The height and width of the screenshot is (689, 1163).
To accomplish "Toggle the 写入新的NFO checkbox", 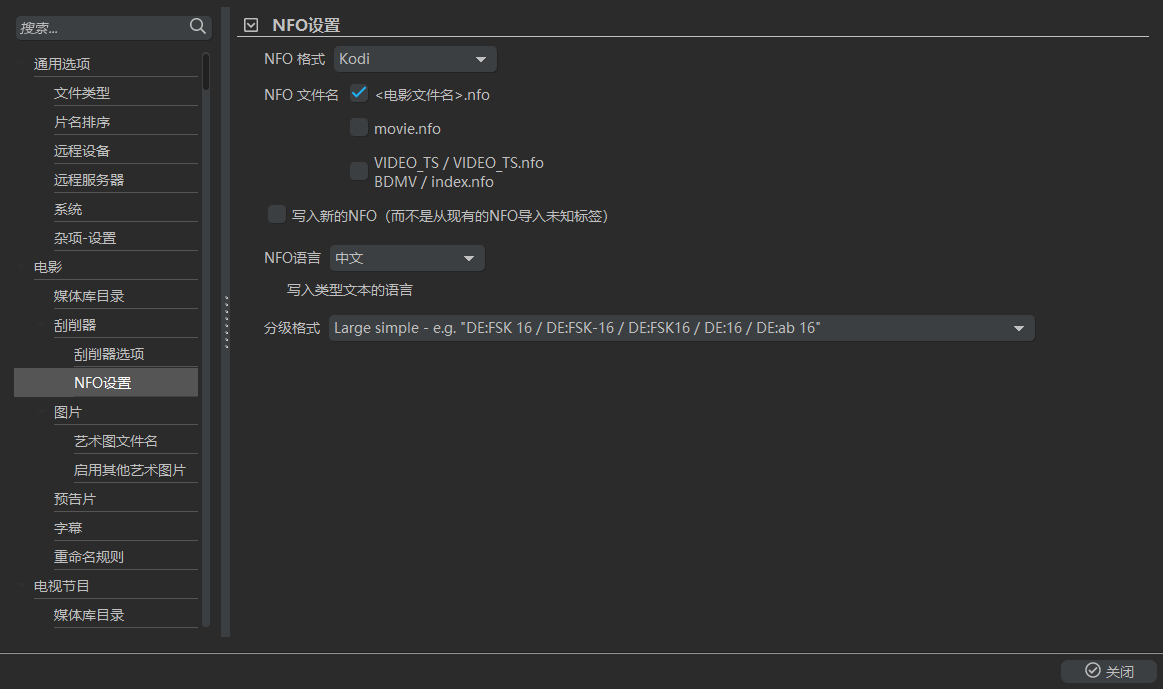I will pos(277,214).
